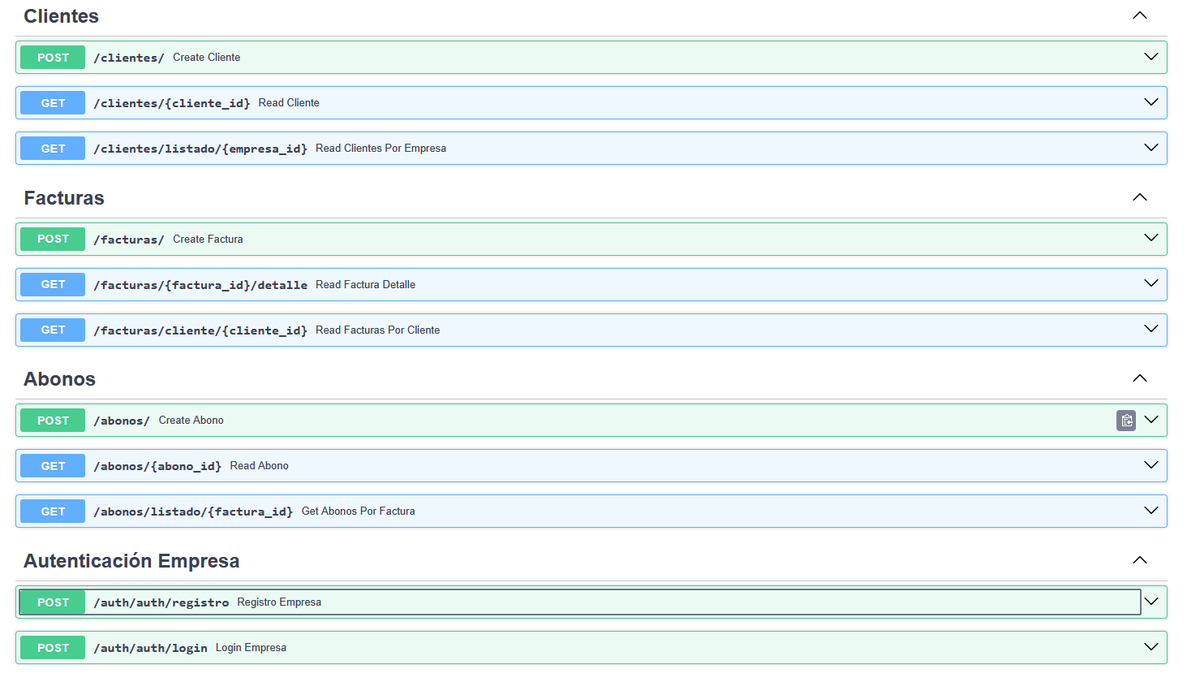
Task: Open the /clientes/listado/{empresa_id} path link
Action: pyautogui.click(x=200, y=148)
